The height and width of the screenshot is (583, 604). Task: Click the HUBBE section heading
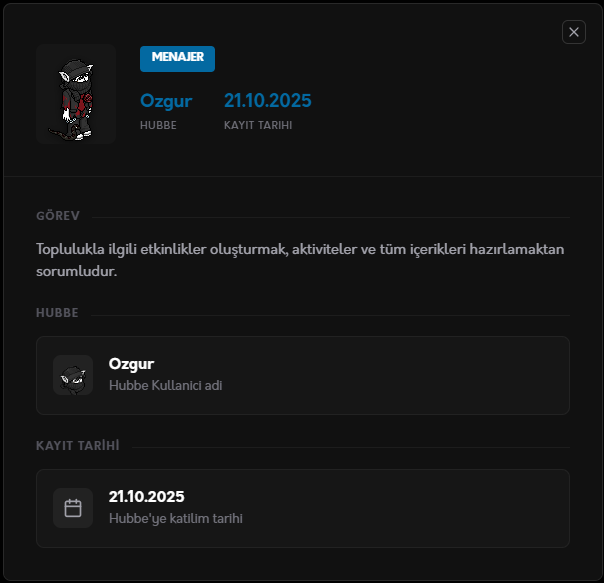click(x=57, y=313)
